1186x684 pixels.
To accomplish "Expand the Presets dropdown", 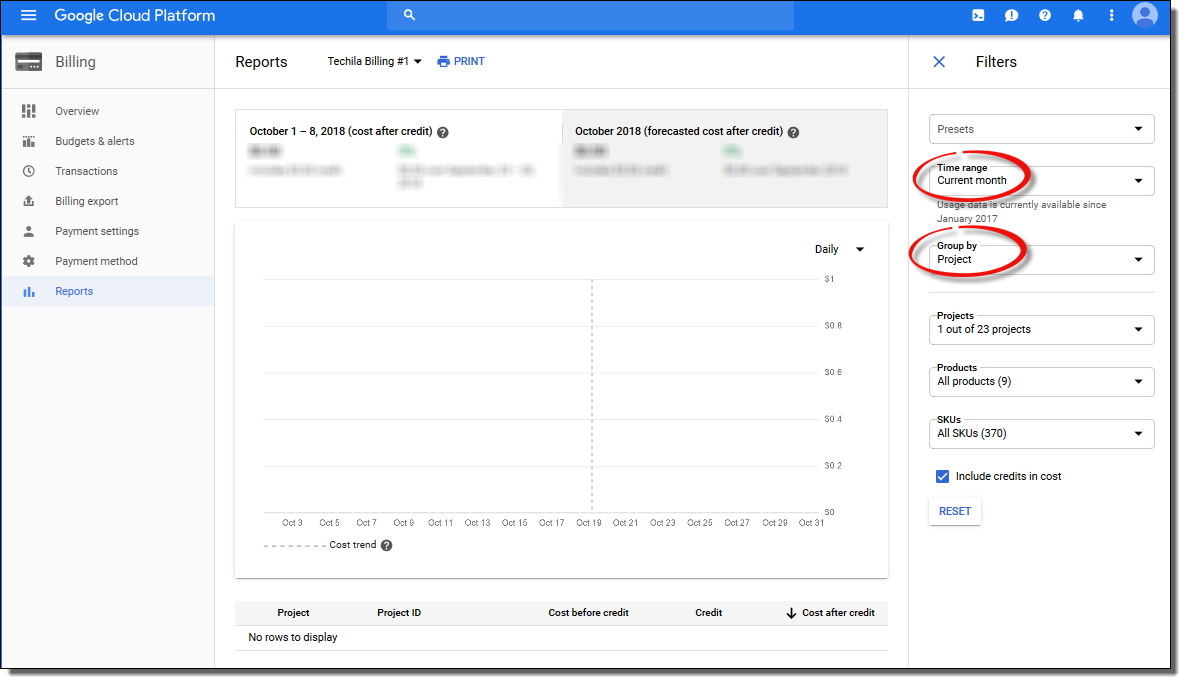I will click(1041, 129).
